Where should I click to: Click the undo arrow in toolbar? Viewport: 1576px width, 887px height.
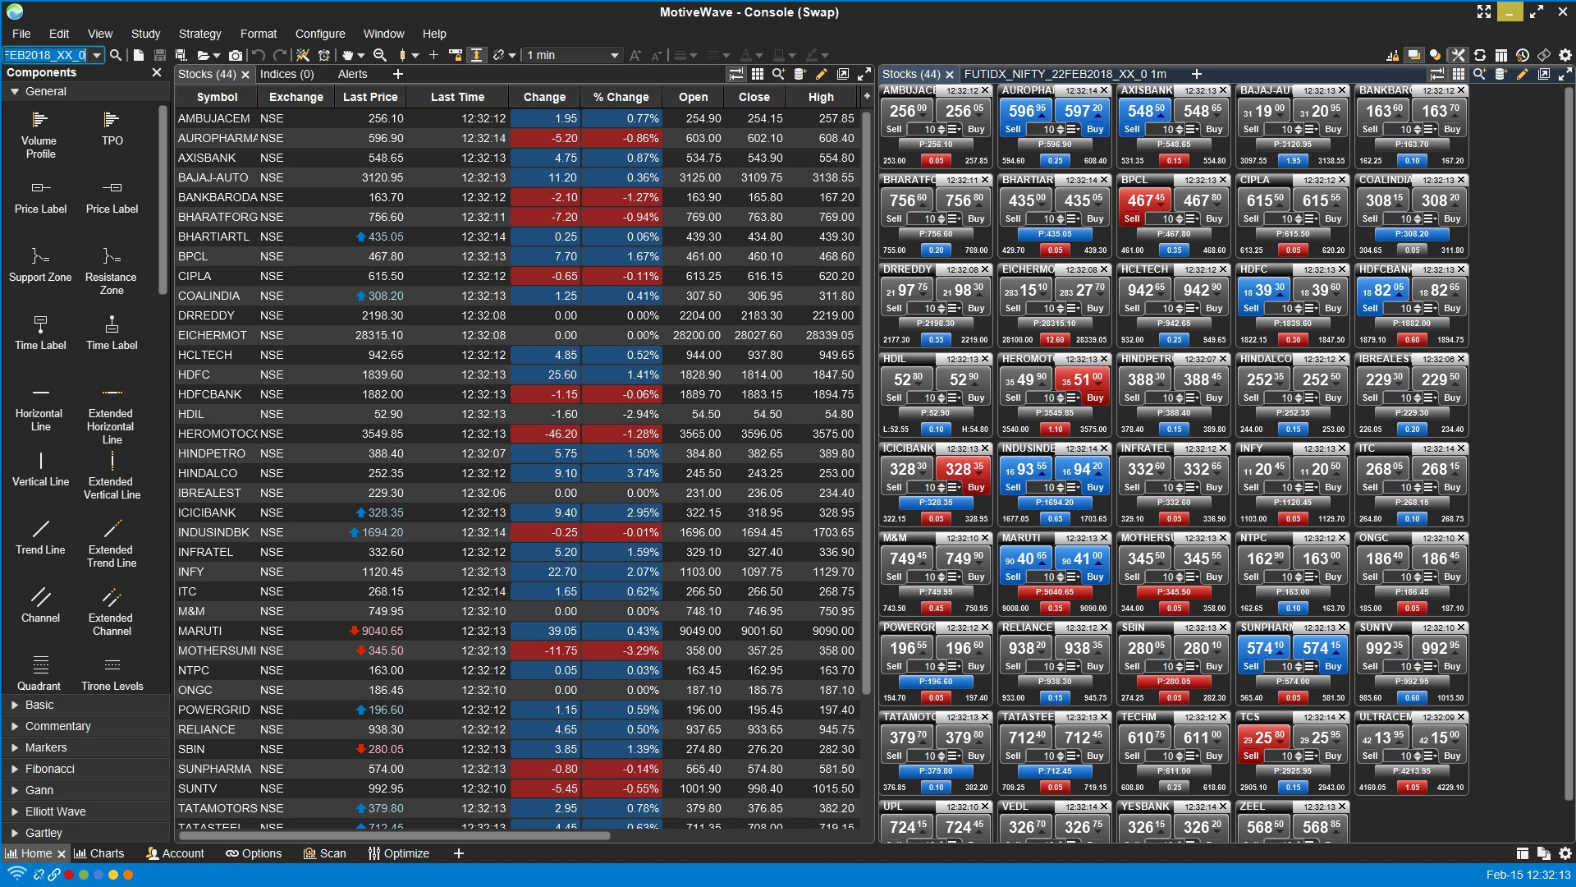pyautogui.click(x=259, y=55)
